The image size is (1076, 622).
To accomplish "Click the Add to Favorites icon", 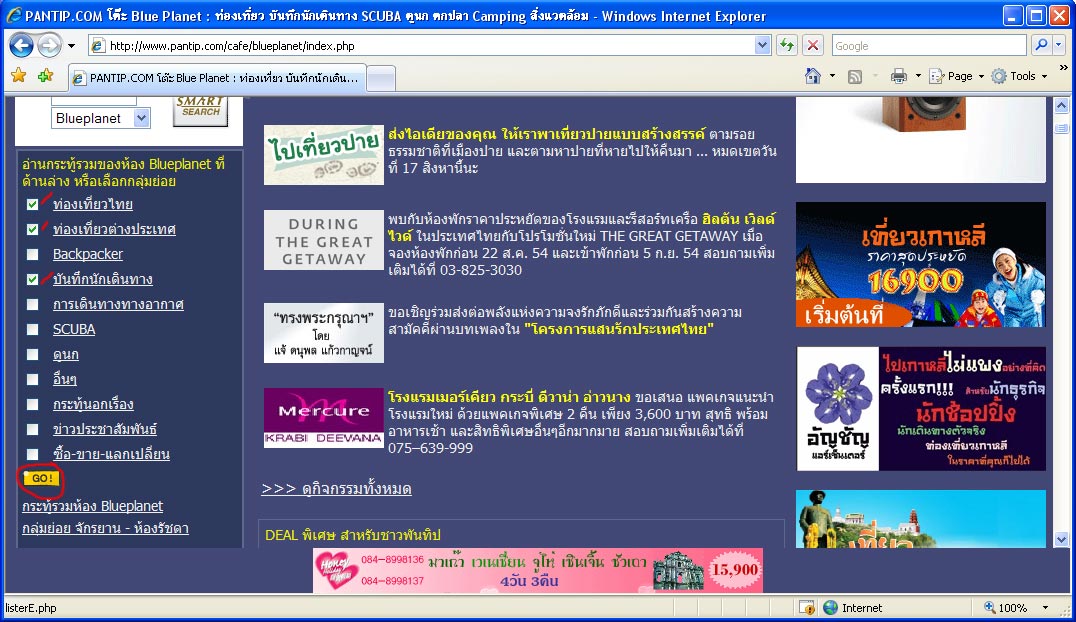I will click(x=45, y=76).
